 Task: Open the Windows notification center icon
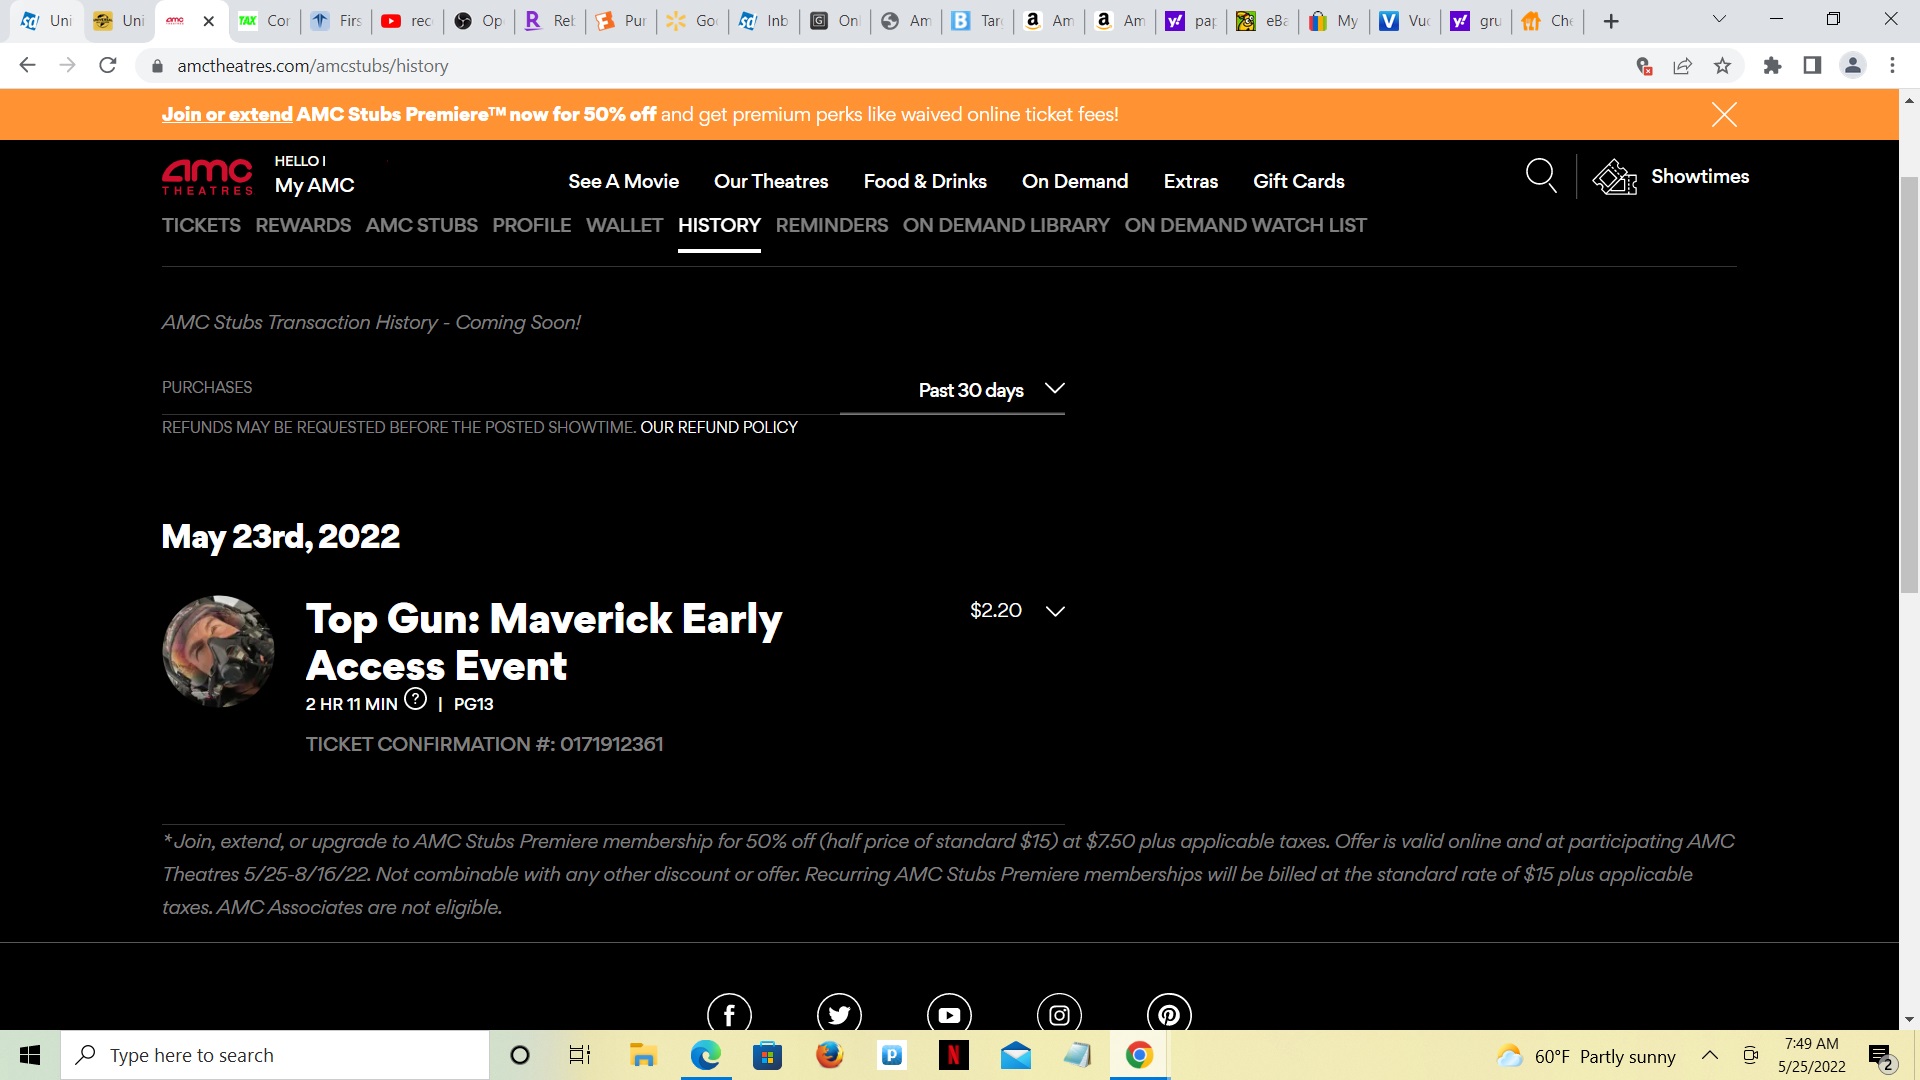[1880, 1056]
